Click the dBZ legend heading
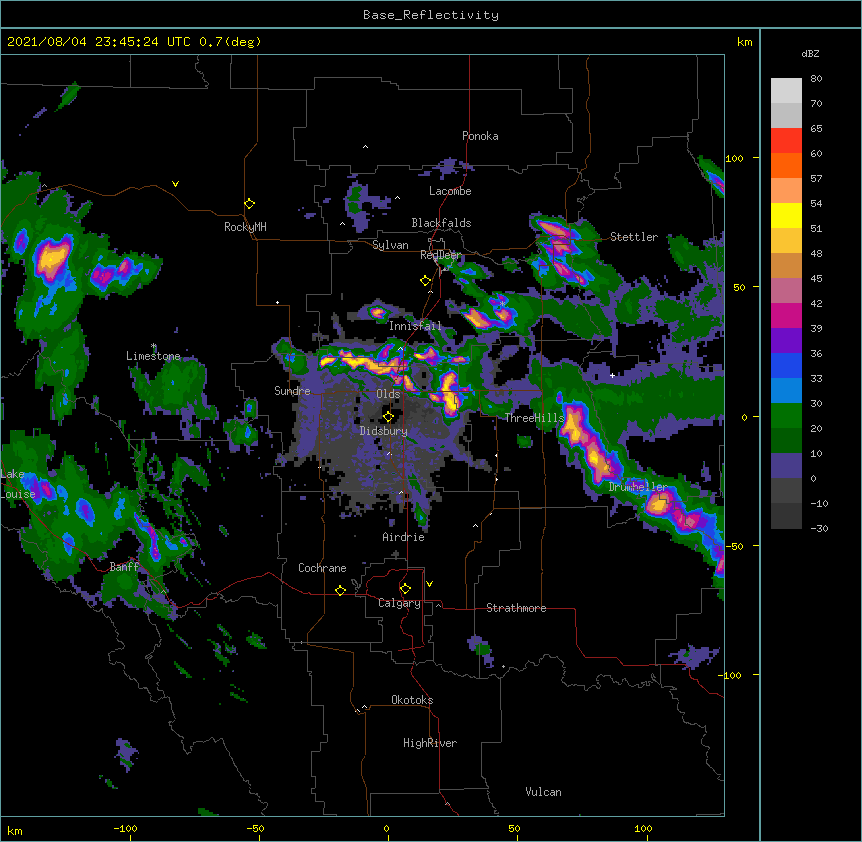 [x=810, y=53]
